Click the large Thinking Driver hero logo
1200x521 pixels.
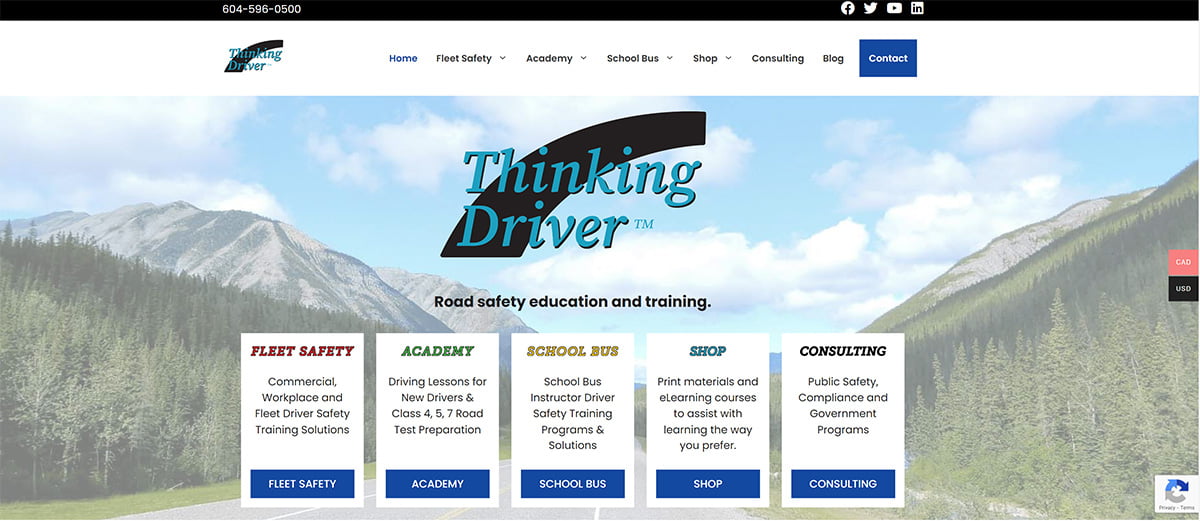coord(573,195)
